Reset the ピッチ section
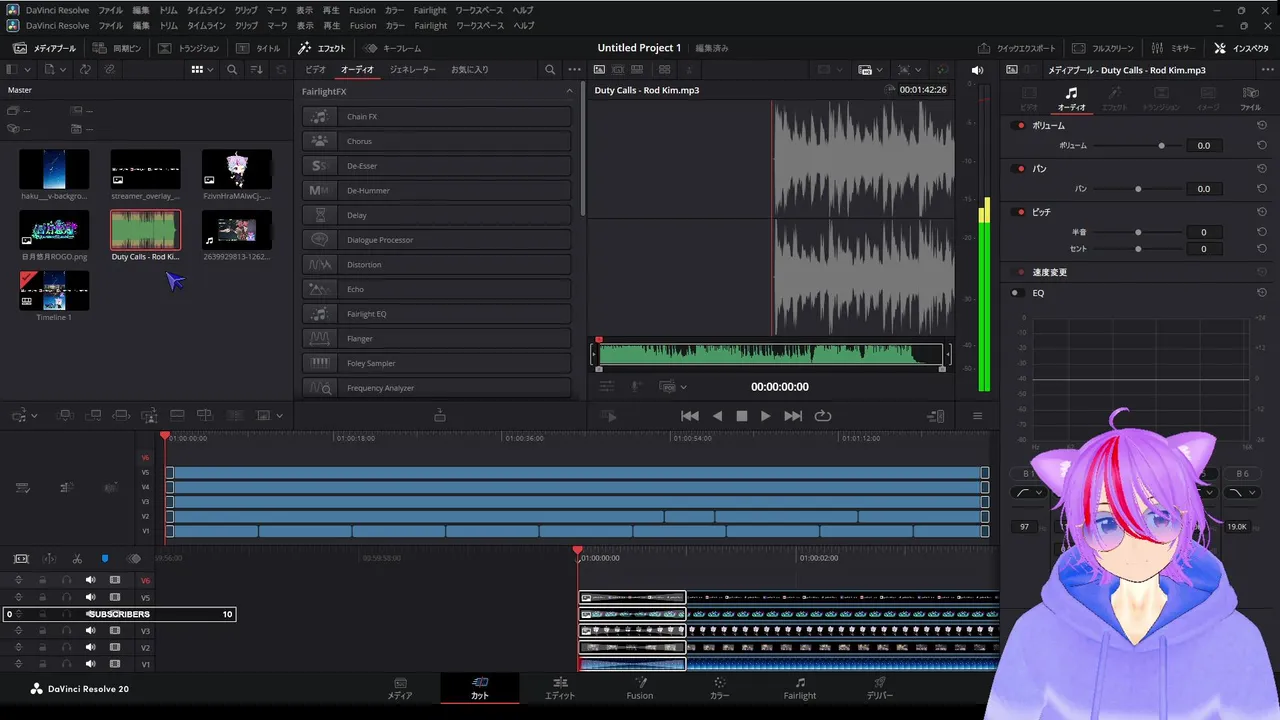Screen dimensions: 1280x720 (x=1262, y=212)
